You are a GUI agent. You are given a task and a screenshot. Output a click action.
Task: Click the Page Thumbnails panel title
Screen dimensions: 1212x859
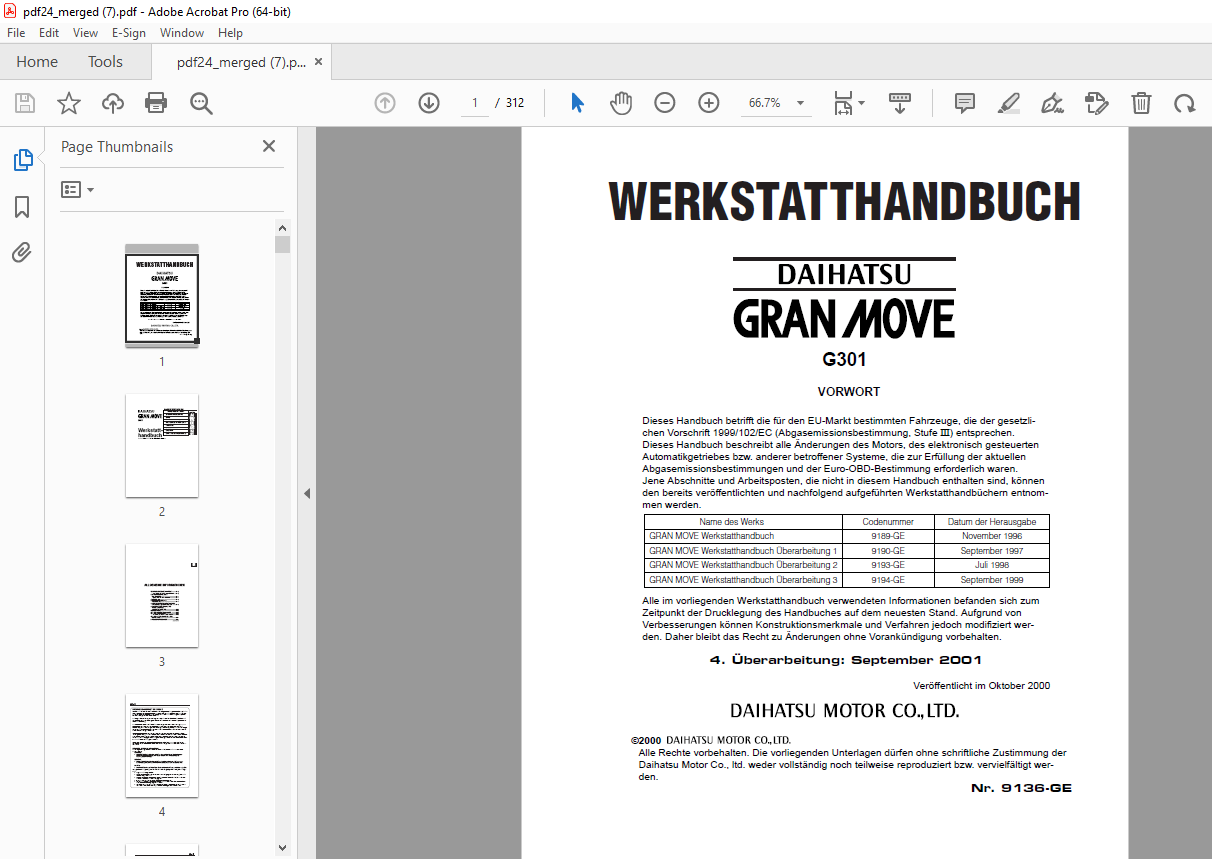[117, 147]
